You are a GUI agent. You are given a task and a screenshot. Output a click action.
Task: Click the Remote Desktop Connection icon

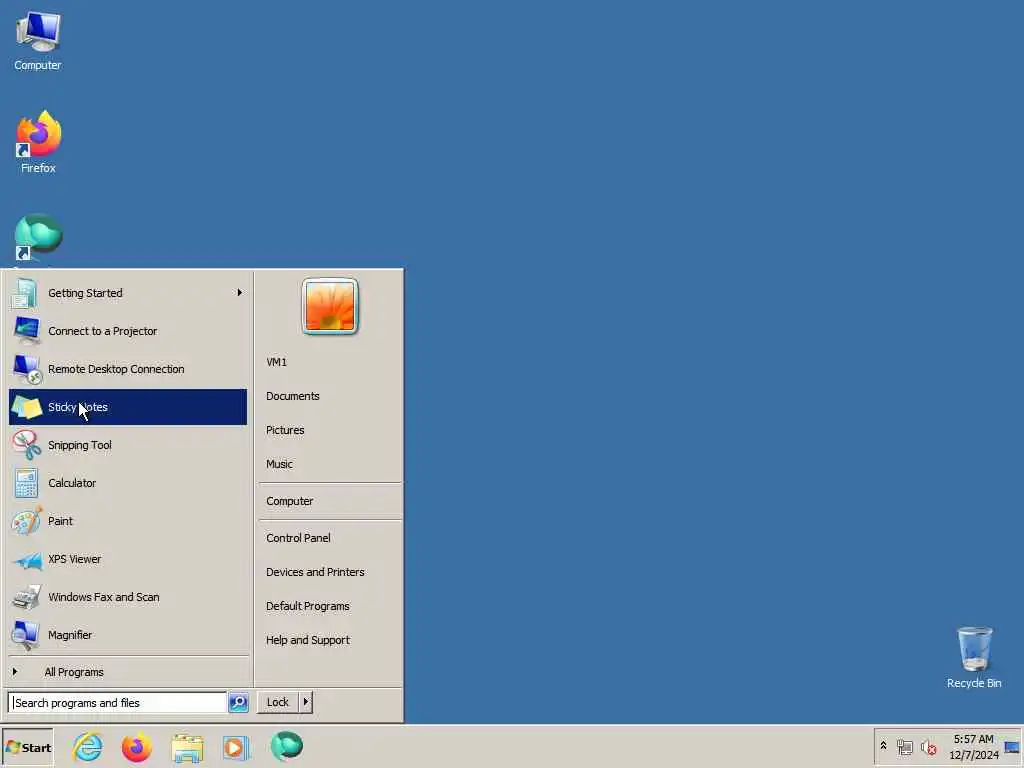point(27,370)
